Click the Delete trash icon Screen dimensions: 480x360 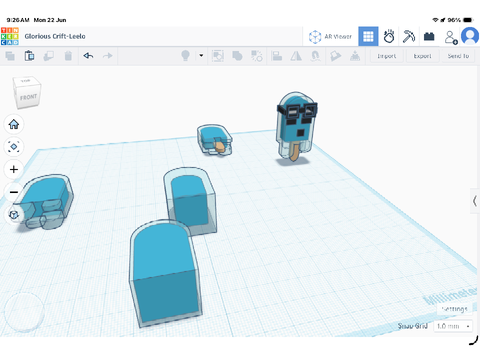(x=68, y=56)
